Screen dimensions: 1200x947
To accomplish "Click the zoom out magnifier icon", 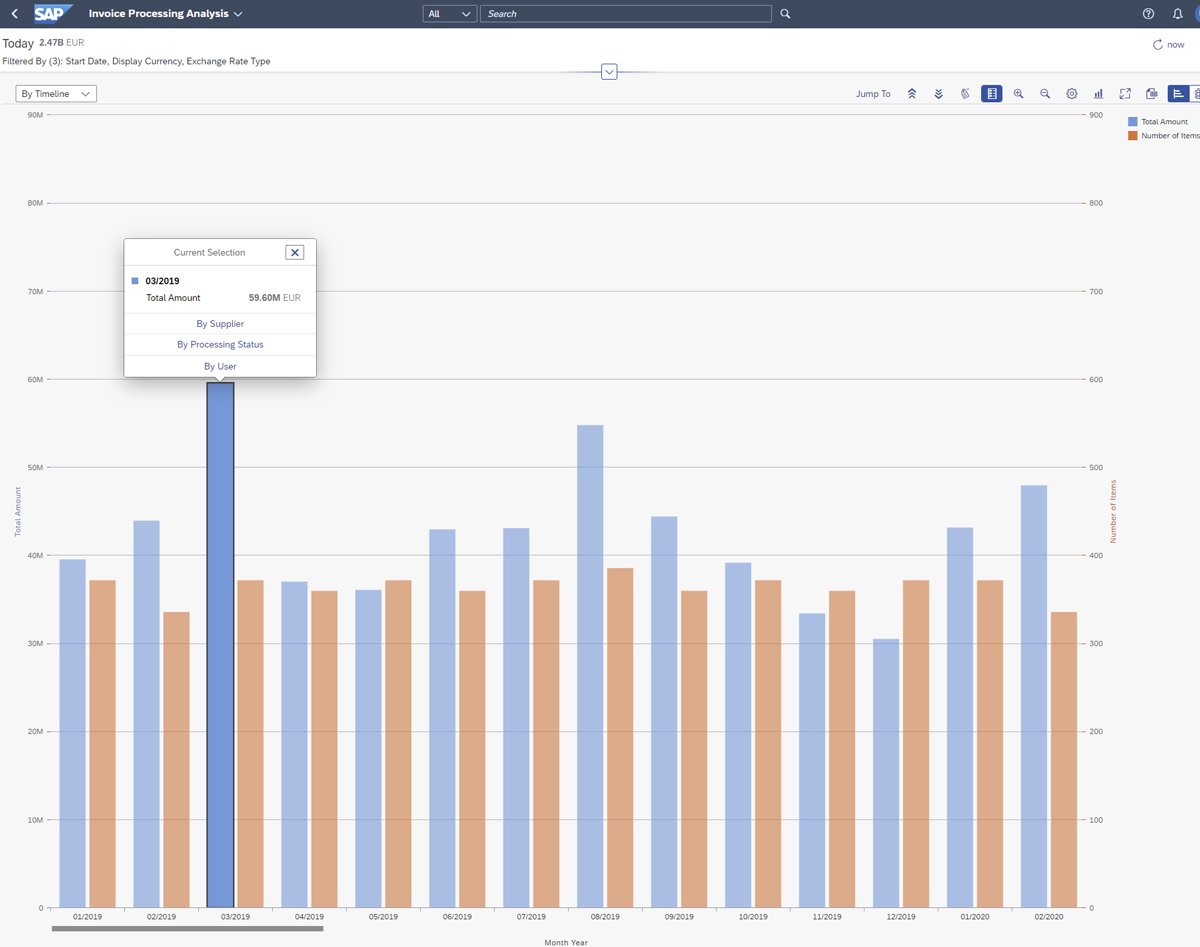I will coord(1045,94).
